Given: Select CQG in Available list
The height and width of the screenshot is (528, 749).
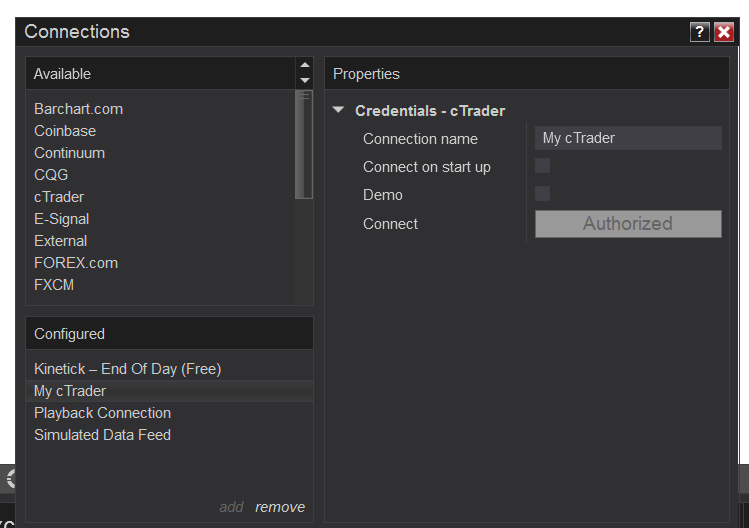Looking at the screenshot, I should pos(51,175).
